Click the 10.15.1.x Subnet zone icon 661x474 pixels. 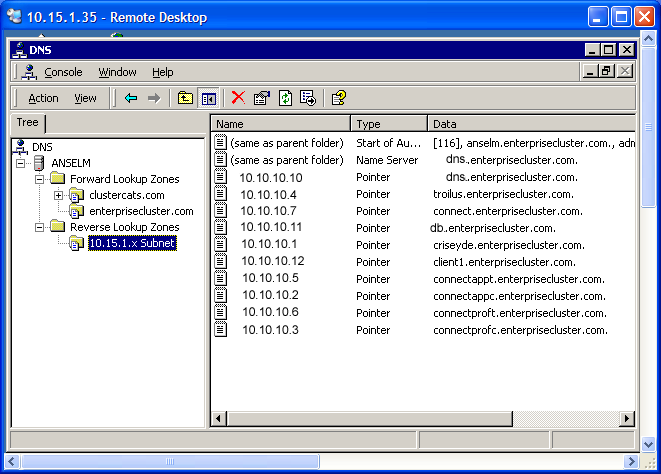coord(77,243)
